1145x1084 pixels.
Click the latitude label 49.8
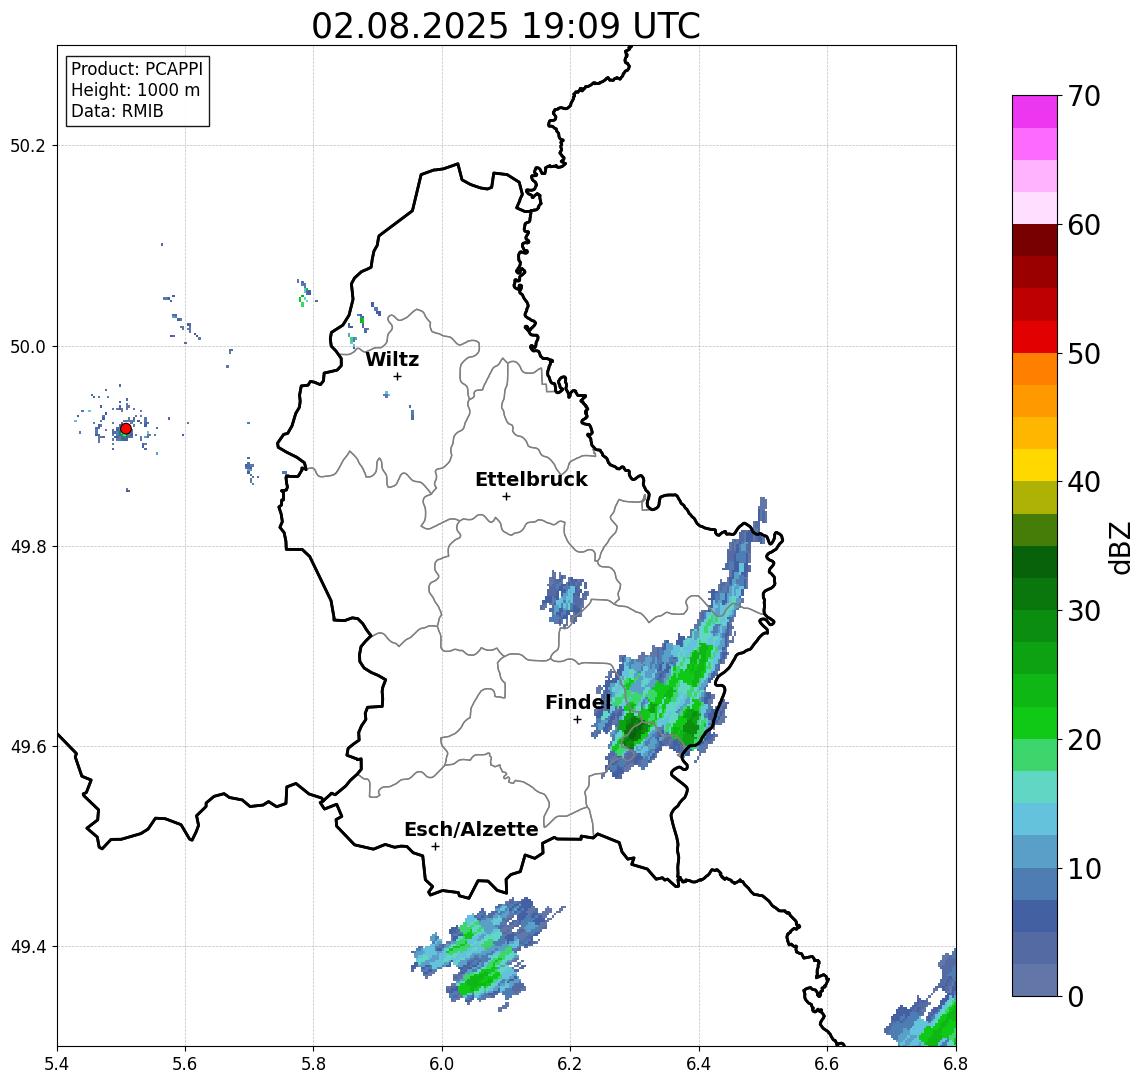point(28,546)
